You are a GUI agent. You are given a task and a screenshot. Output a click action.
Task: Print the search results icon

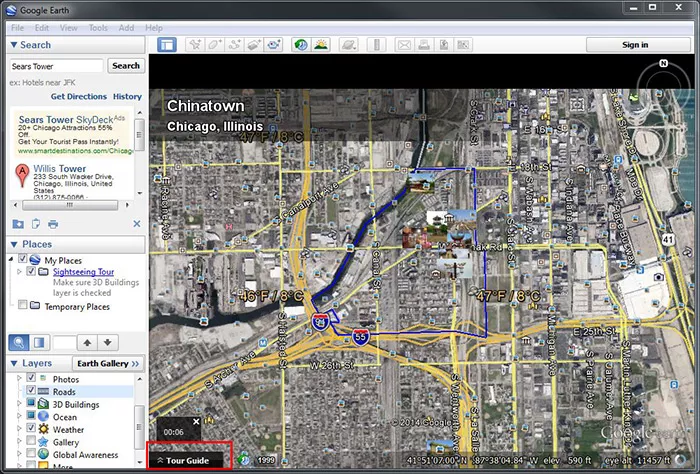pyautogui.click(x=53, y=224)
